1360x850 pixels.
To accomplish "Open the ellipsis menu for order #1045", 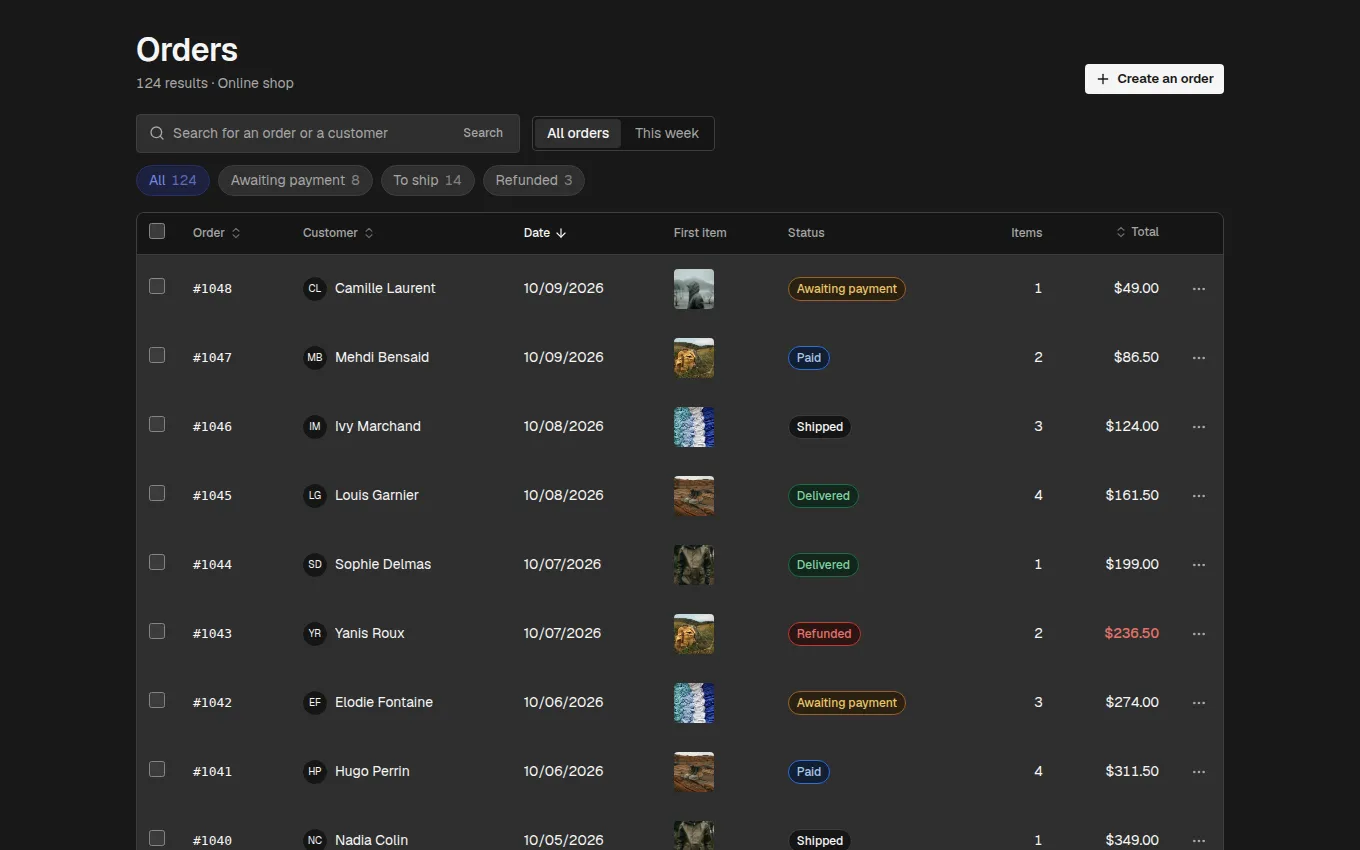I will pos(1199,496).
